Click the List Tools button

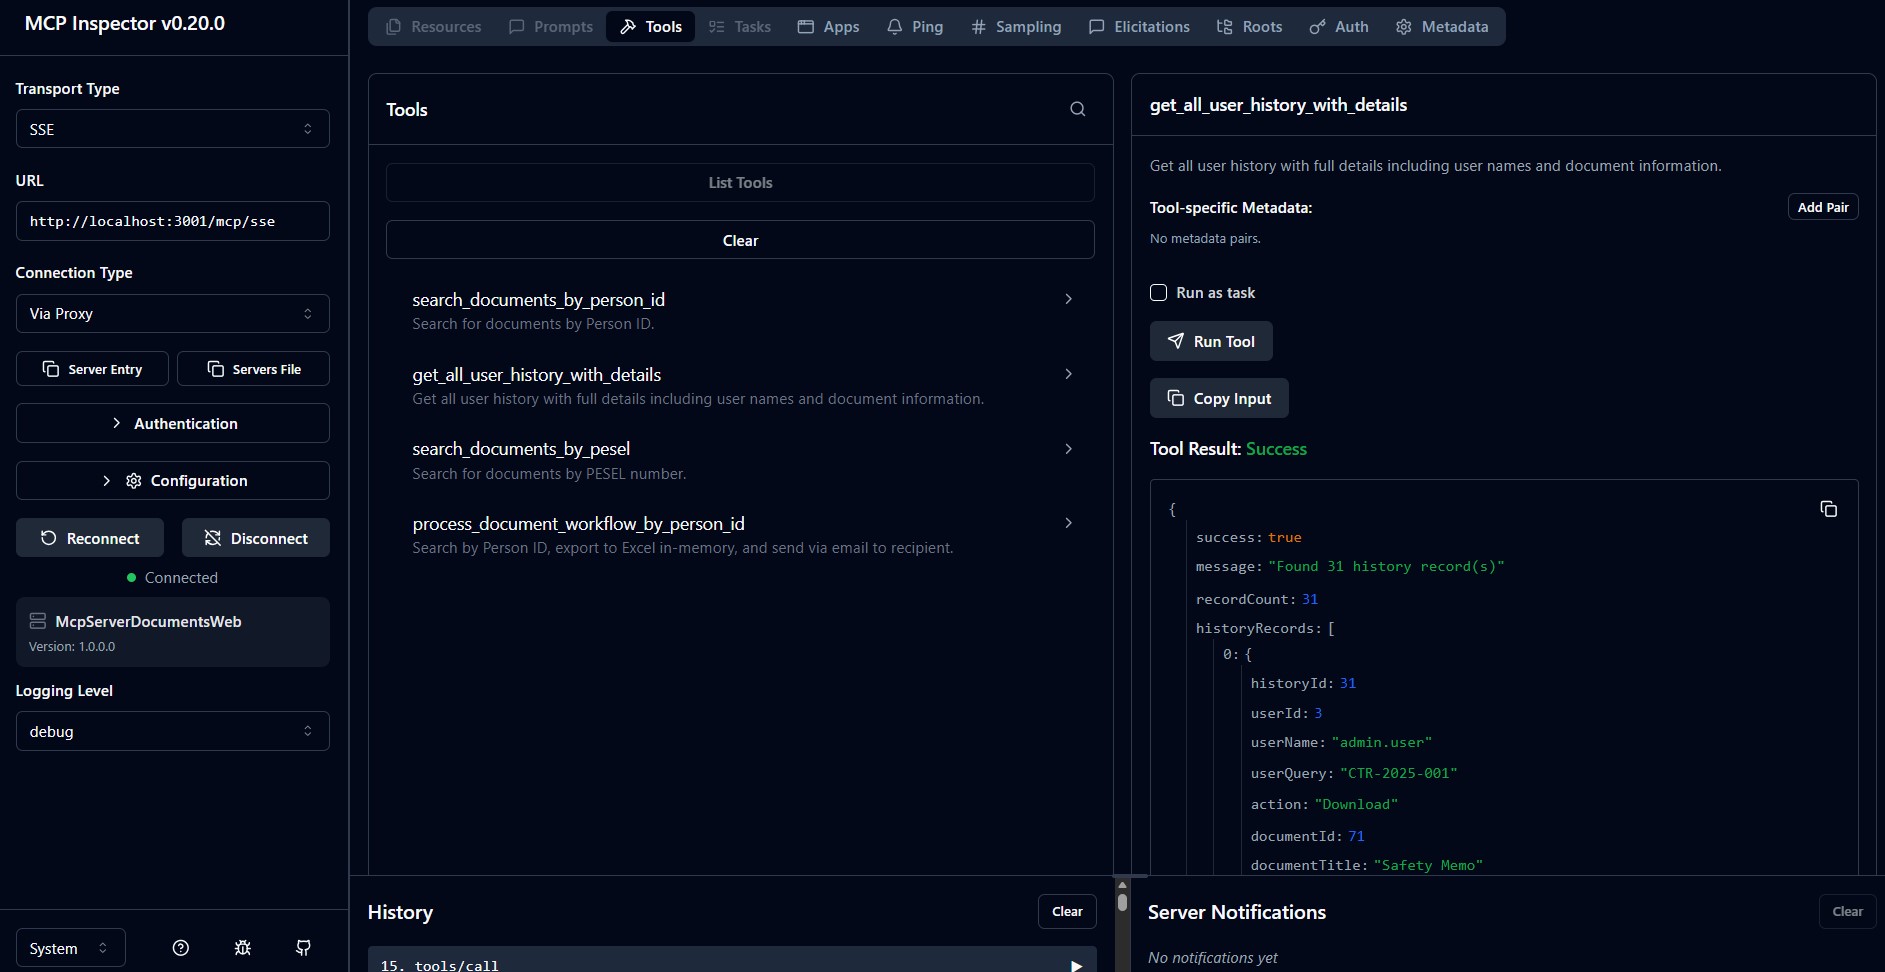(740, 183)
